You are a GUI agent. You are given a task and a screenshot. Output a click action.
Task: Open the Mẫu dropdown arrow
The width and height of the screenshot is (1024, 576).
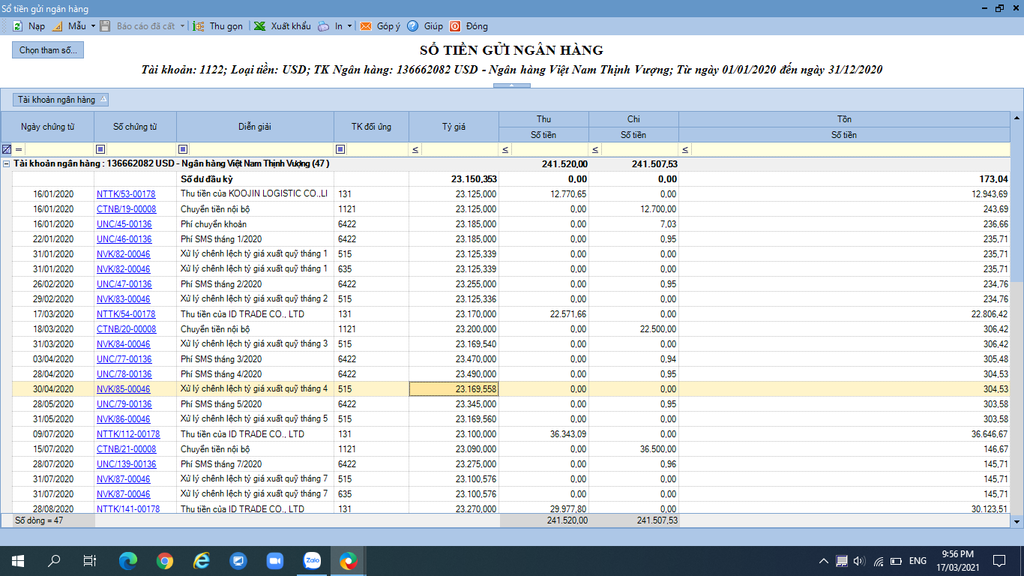point(93,26)
